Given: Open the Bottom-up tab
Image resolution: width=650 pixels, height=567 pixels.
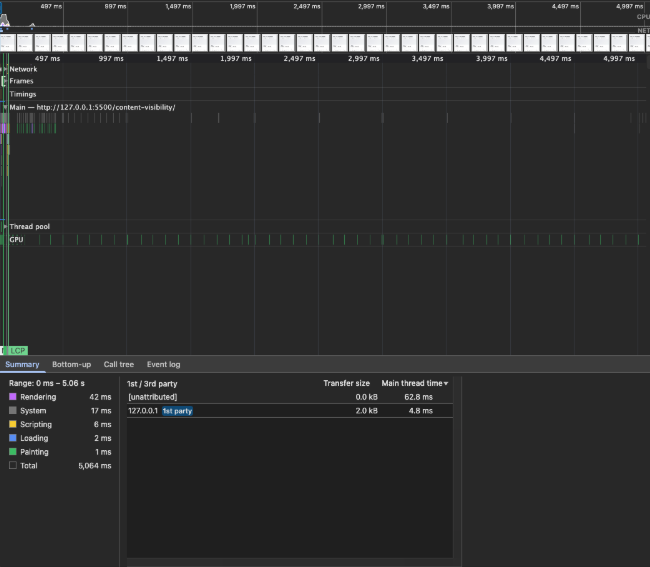Looking at the screenshot, I should [x=71, y=364].
